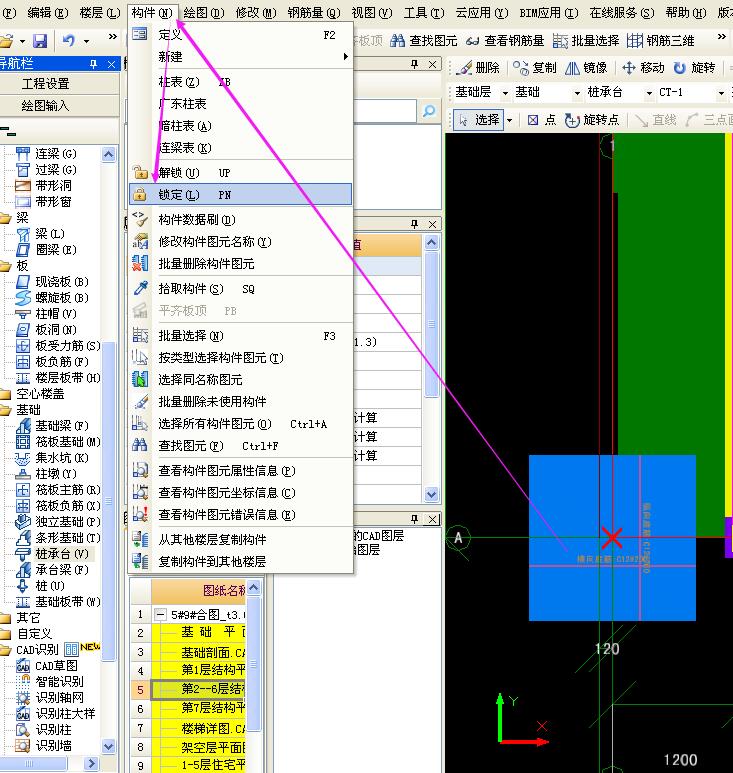Click the Rotate (旋转) tool
The height and width of the screenshot is (773, 733).
pyautogui.click(x=695, y=68)
